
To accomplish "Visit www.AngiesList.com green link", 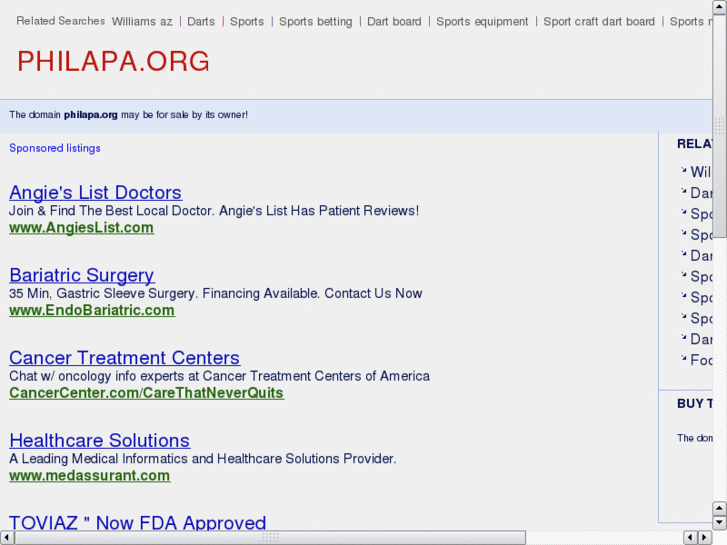I will click(x=82, y=227).
